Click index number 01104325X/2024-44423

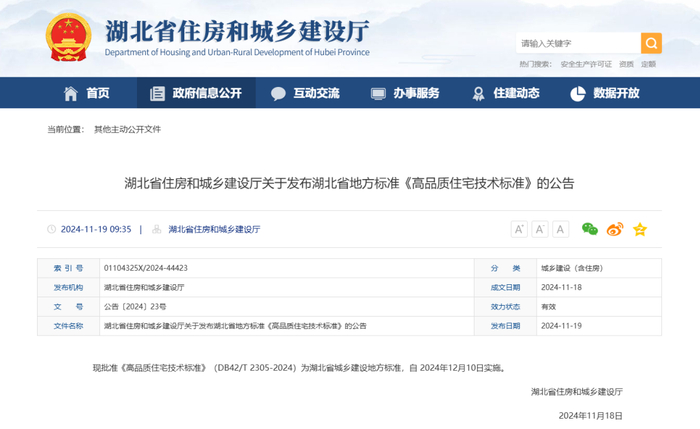pyautogui.click(x=146, y=268)
